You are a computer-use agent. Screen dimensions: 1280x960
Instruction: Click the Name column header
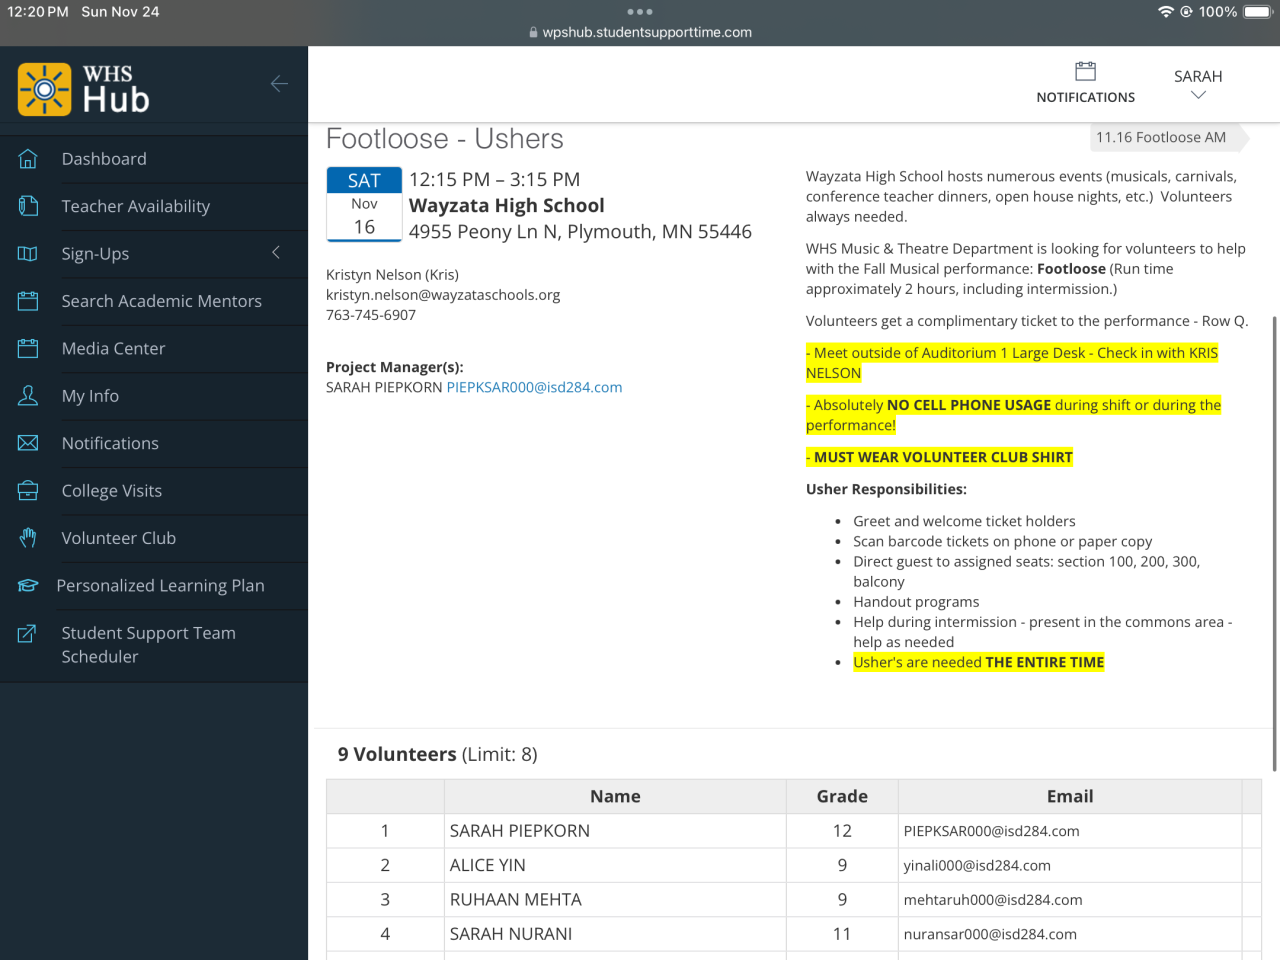[x=615, y=796]
